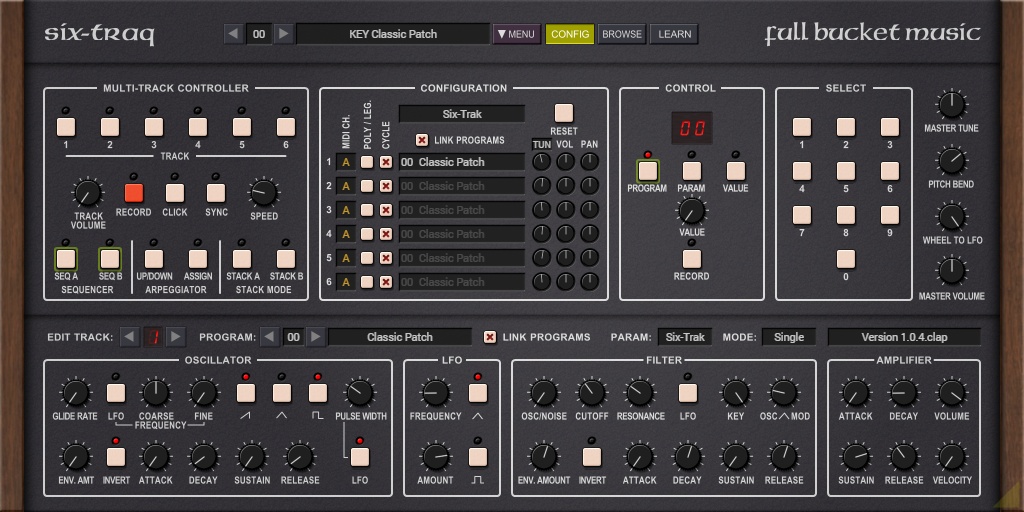Select LFO triangle wave shape

[478, 393]
